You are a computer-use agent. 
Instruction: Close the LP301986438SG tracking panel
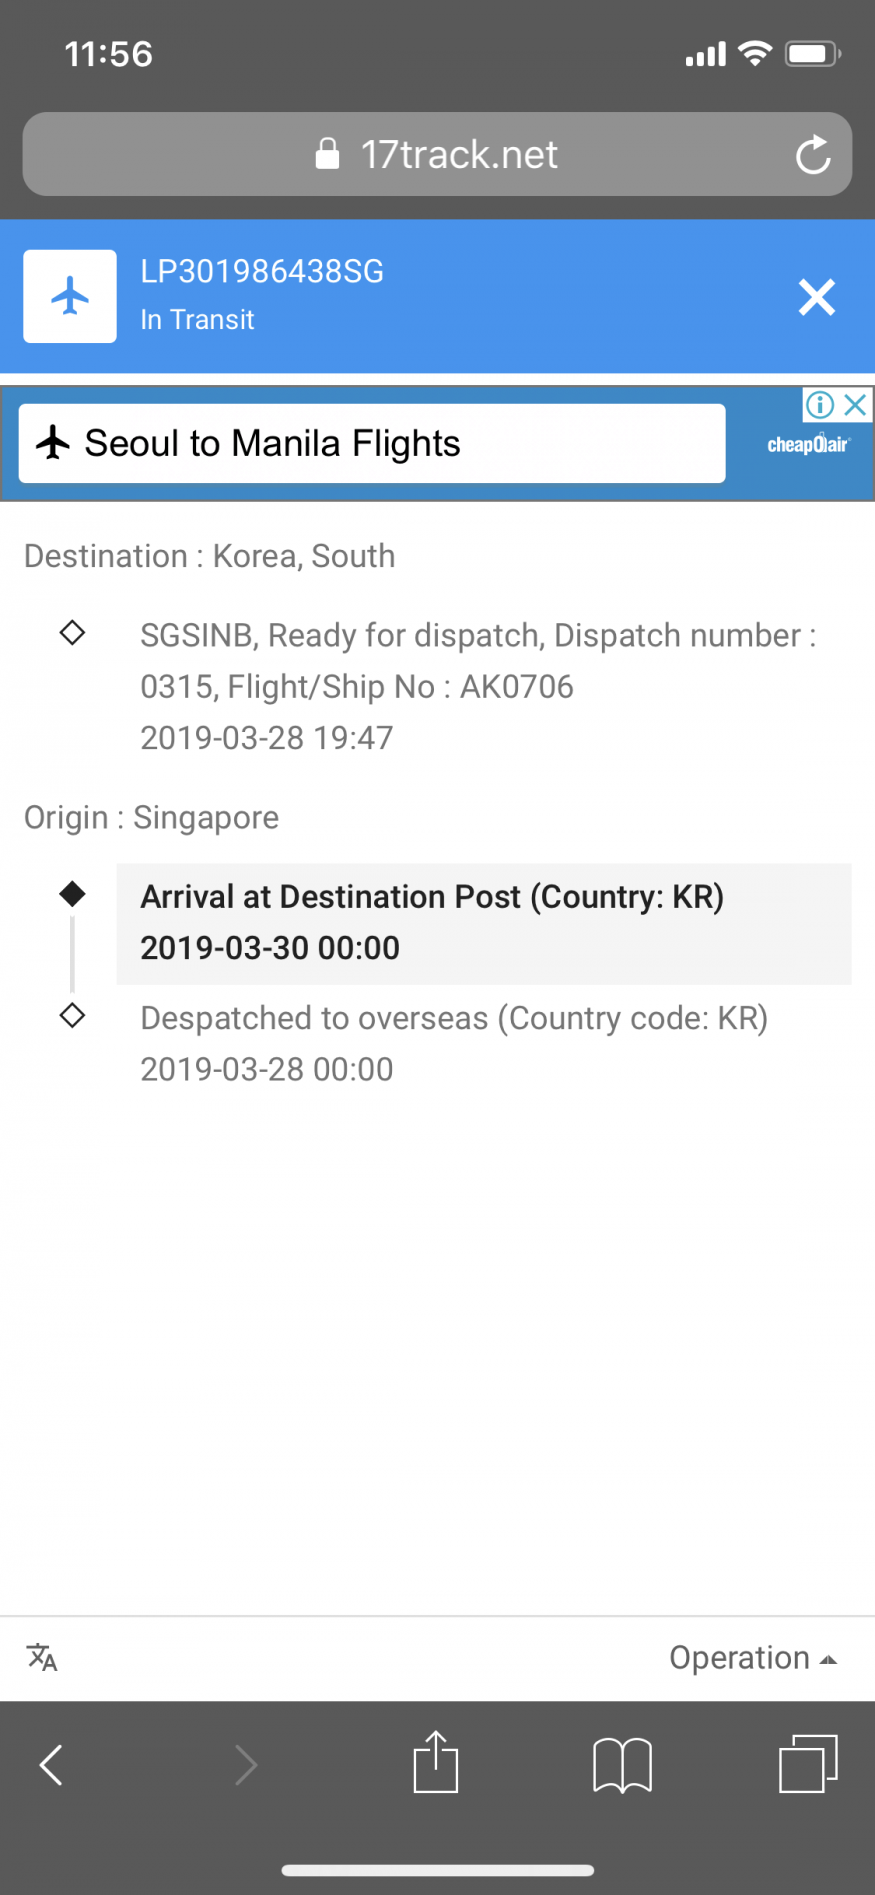click(816, 297)
